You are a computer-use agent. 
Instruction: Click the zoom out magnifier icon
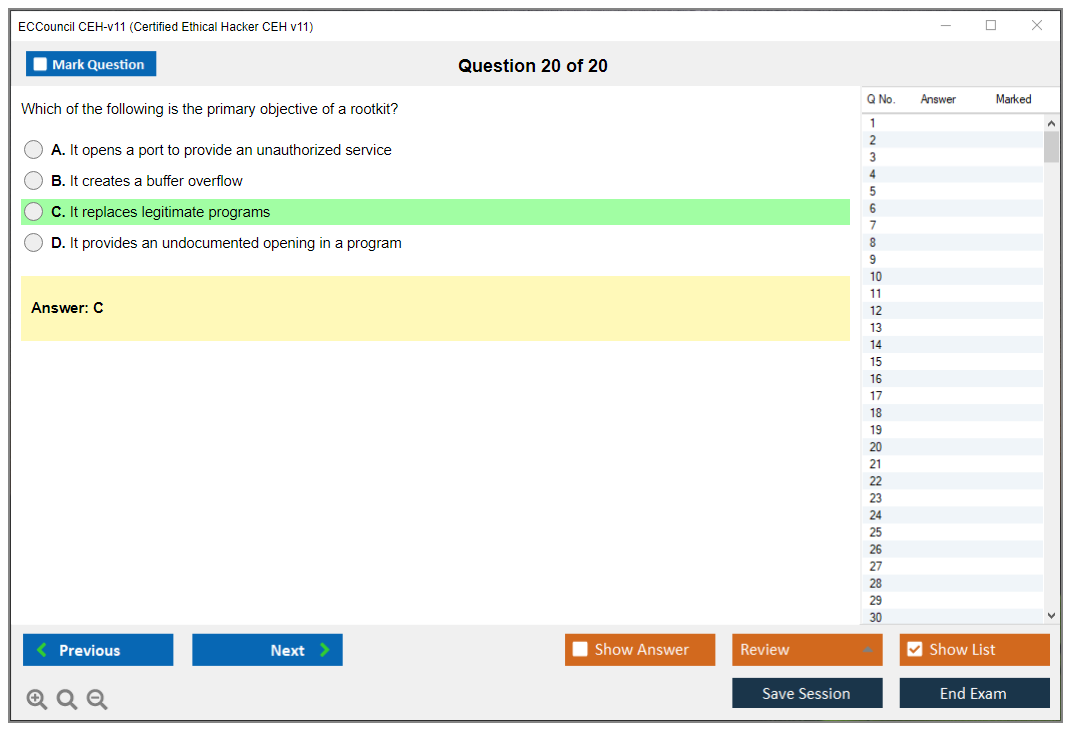pyautogui.click(x=97, y=699)
